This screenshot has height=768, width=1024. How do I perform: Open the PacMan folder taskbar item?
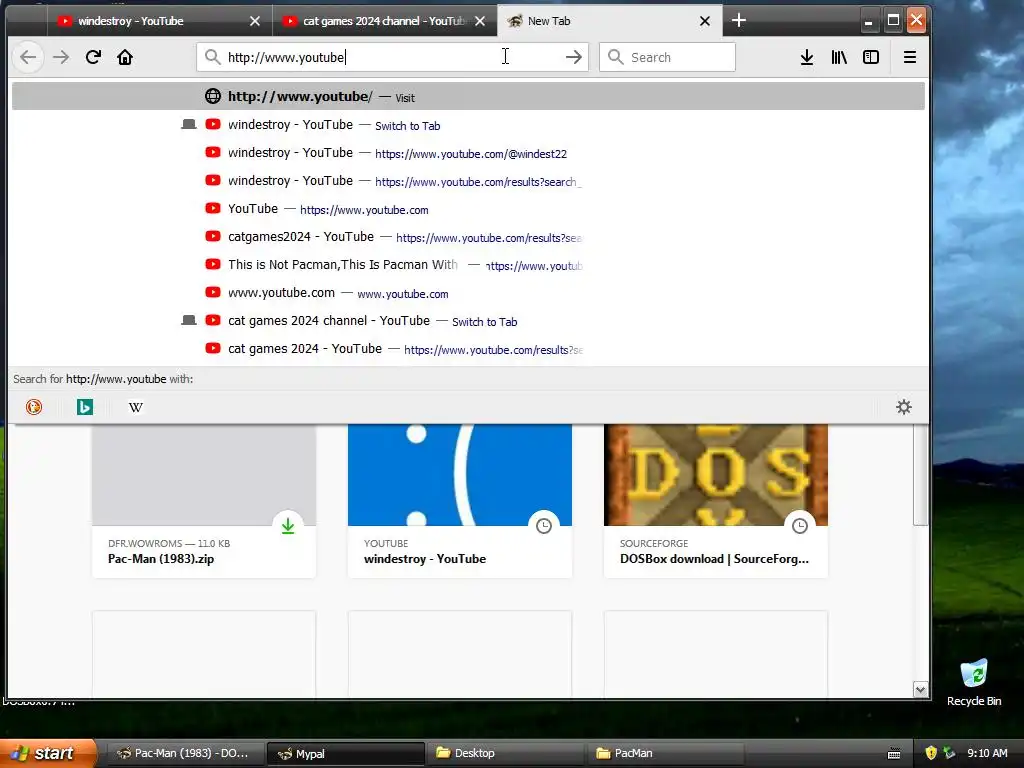667,753
